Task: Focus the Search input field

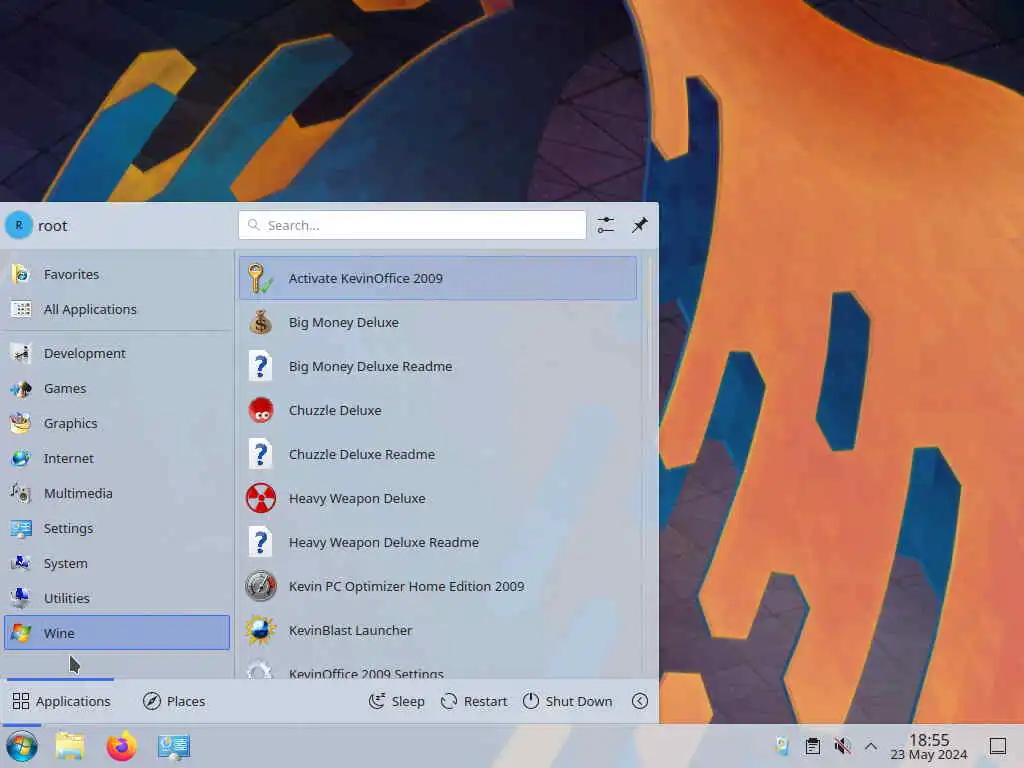Action: (412, 225)
